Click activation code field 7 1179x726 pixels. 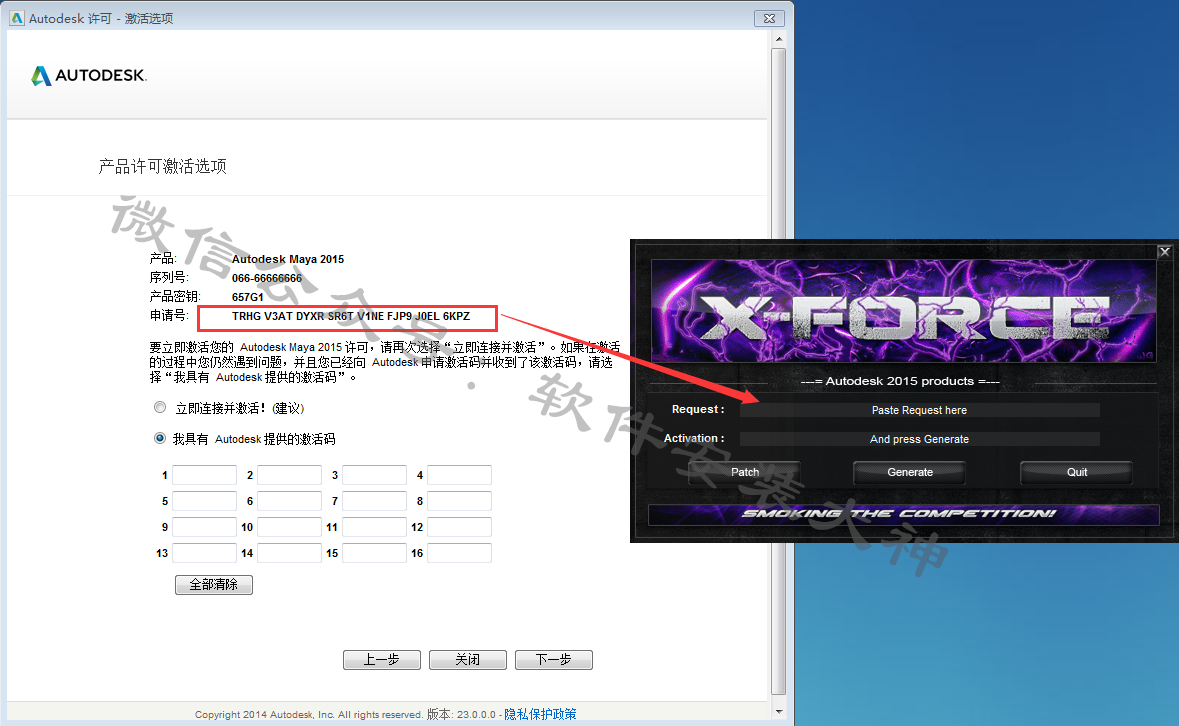[374, 501]
